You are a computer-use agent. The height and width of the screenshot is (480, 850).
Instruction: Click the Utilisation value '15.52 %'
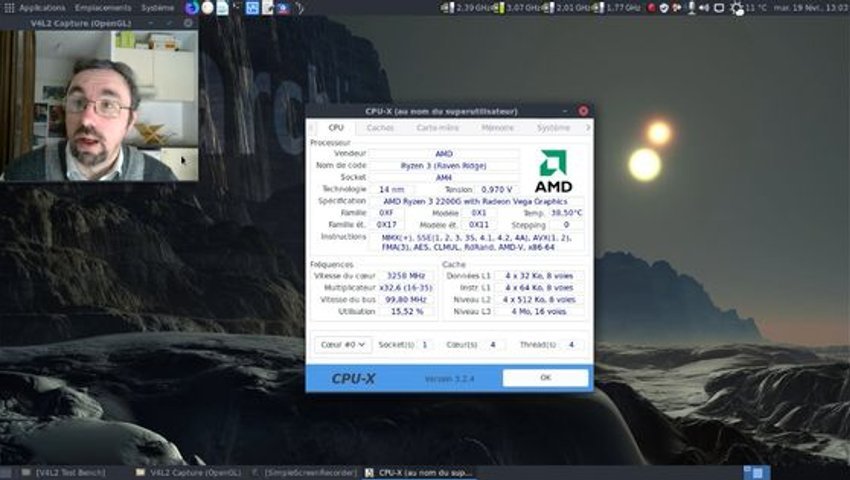(406, 312)
